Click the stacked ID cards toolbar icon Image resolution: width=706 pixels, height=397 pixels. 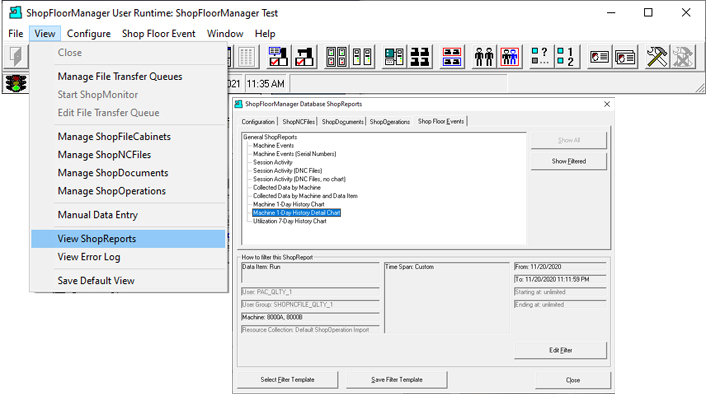625,57
